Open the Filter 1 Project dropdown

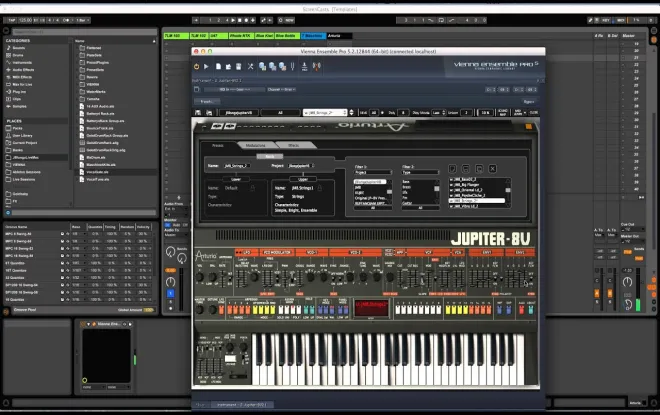[x=373, y=173]
